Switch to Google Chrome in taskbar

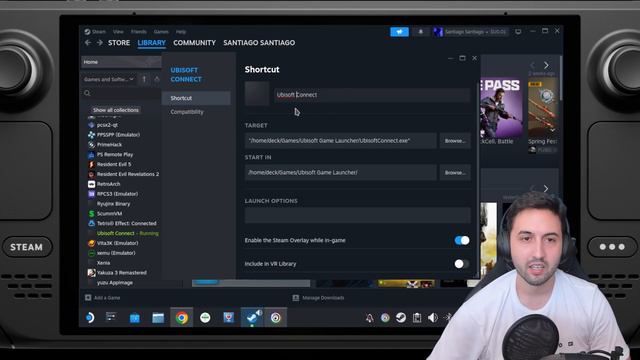pos(182,318)
